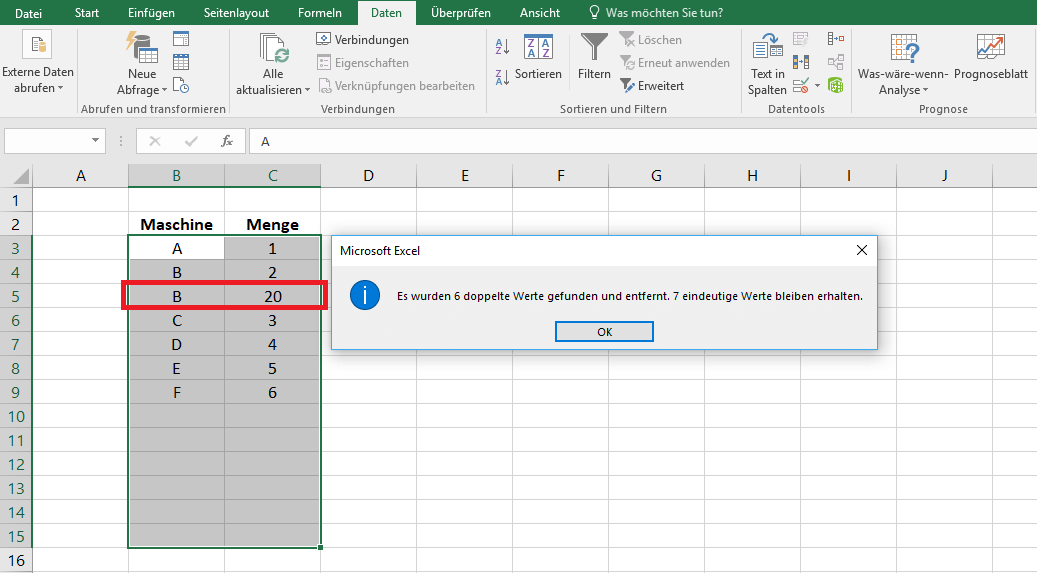Click the Menge header cell
The height and width of the screenshot is (573, 1037).
tap(272, 224)
